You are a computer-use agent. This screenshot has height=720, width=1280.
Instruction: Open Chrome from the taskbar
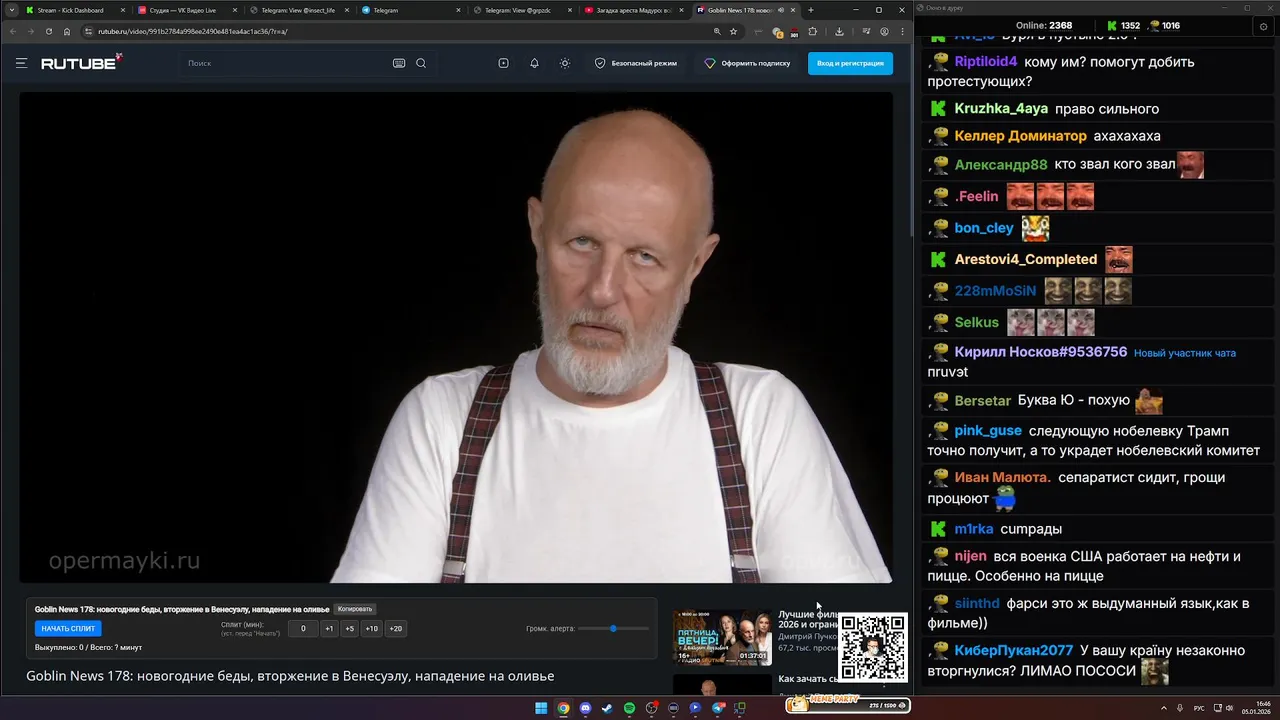[x=563, y=708]
